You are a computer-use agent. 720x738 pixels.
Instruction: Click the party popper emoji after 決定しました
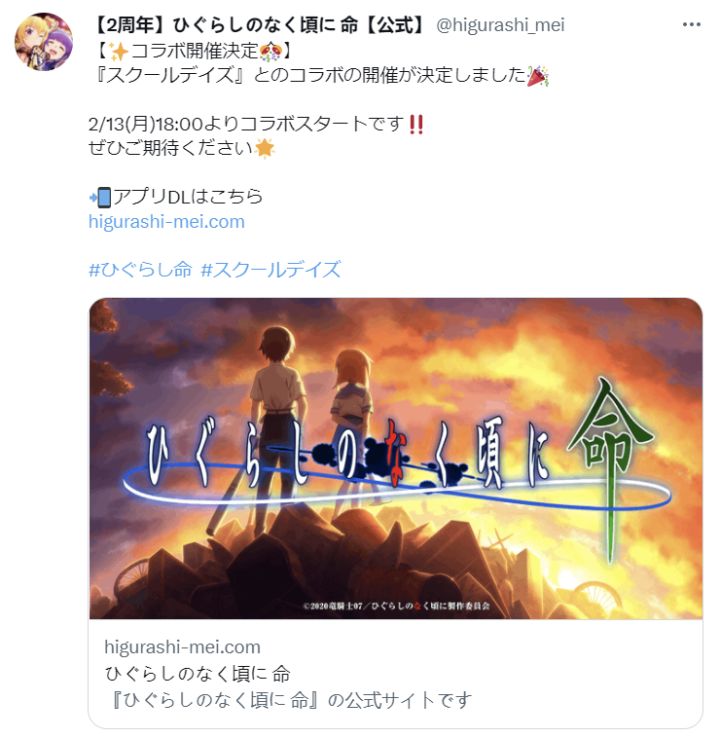pyautogui.click(x=538, y=75)
